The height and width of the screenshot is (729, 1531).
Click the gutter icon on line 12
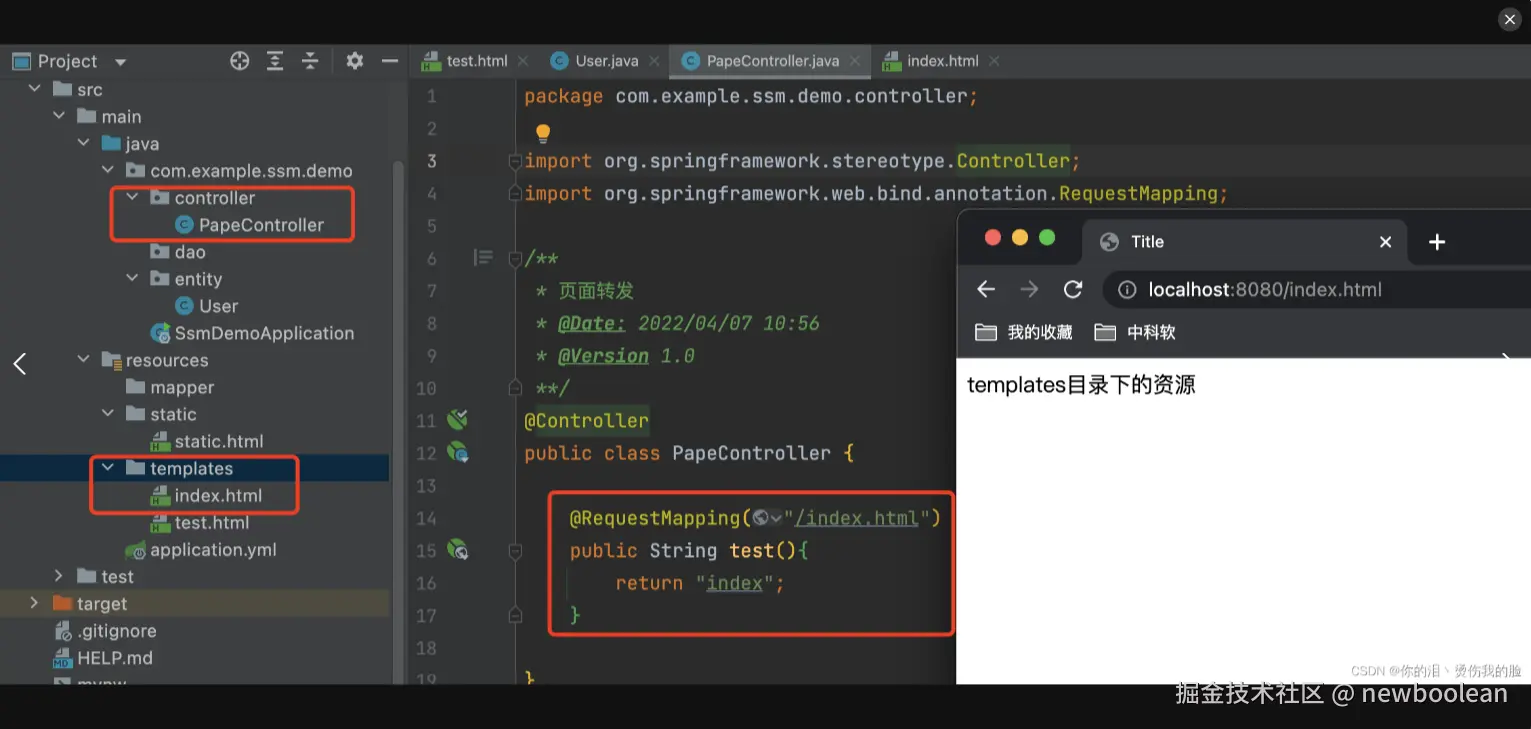[458, 452]
